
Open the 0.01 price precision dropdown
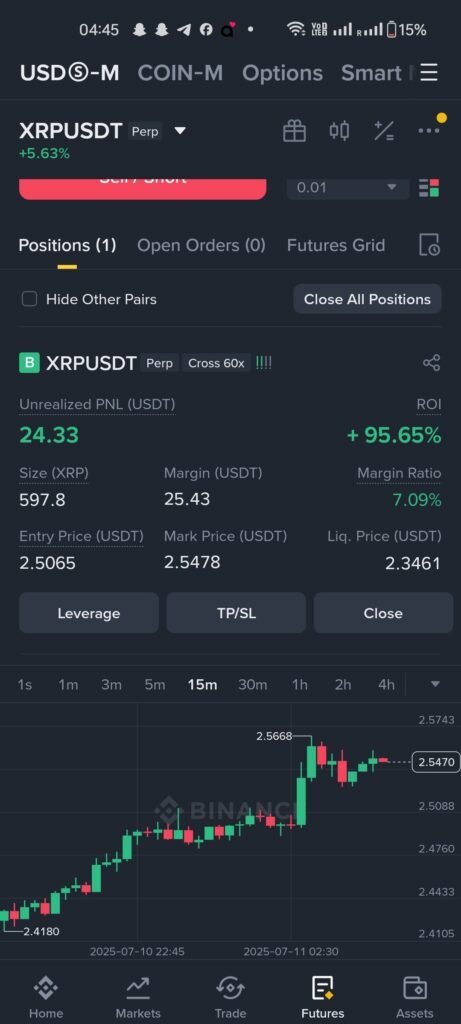pyautogui.click(x=348, y=188)
